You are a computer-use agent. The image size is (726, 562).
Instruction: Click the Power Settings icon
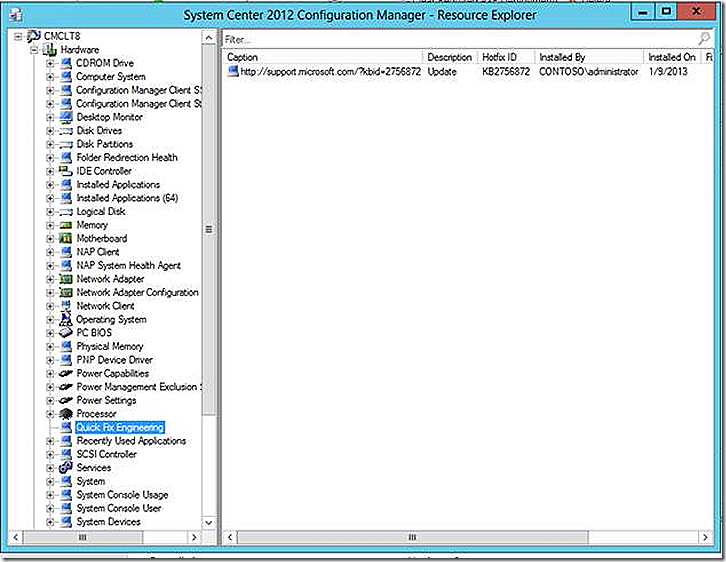pyautogui.click(x=66, y=400)
